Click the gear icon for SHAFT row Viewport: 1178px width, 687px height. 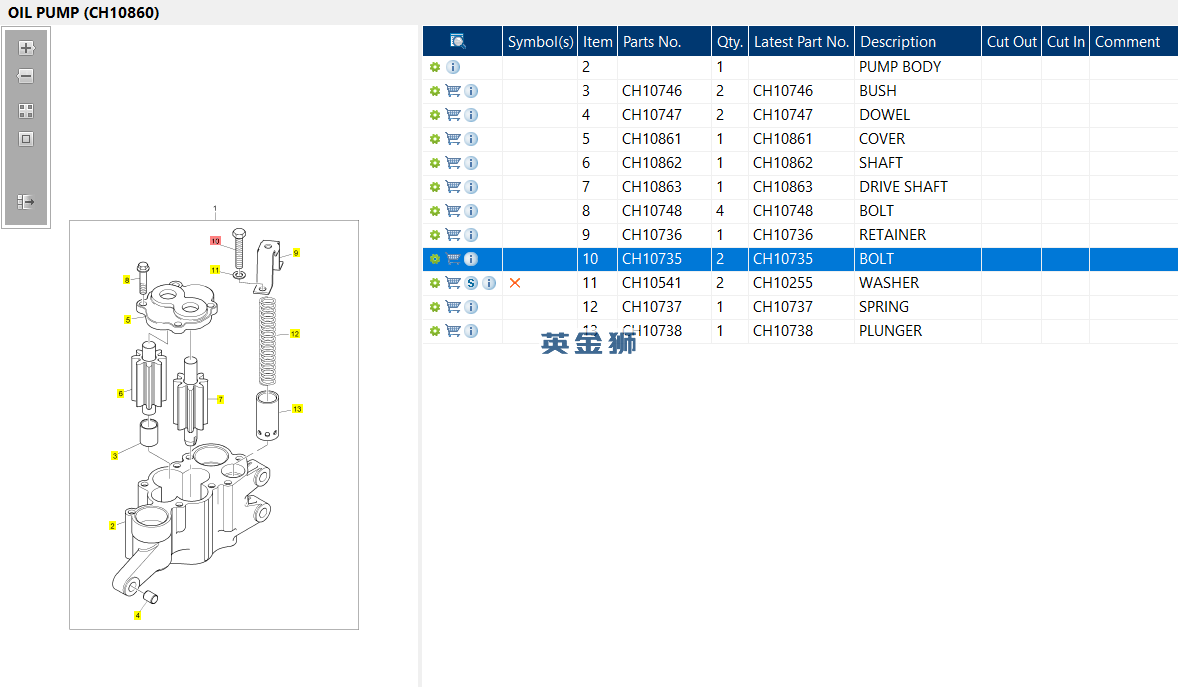click(435, 163)
